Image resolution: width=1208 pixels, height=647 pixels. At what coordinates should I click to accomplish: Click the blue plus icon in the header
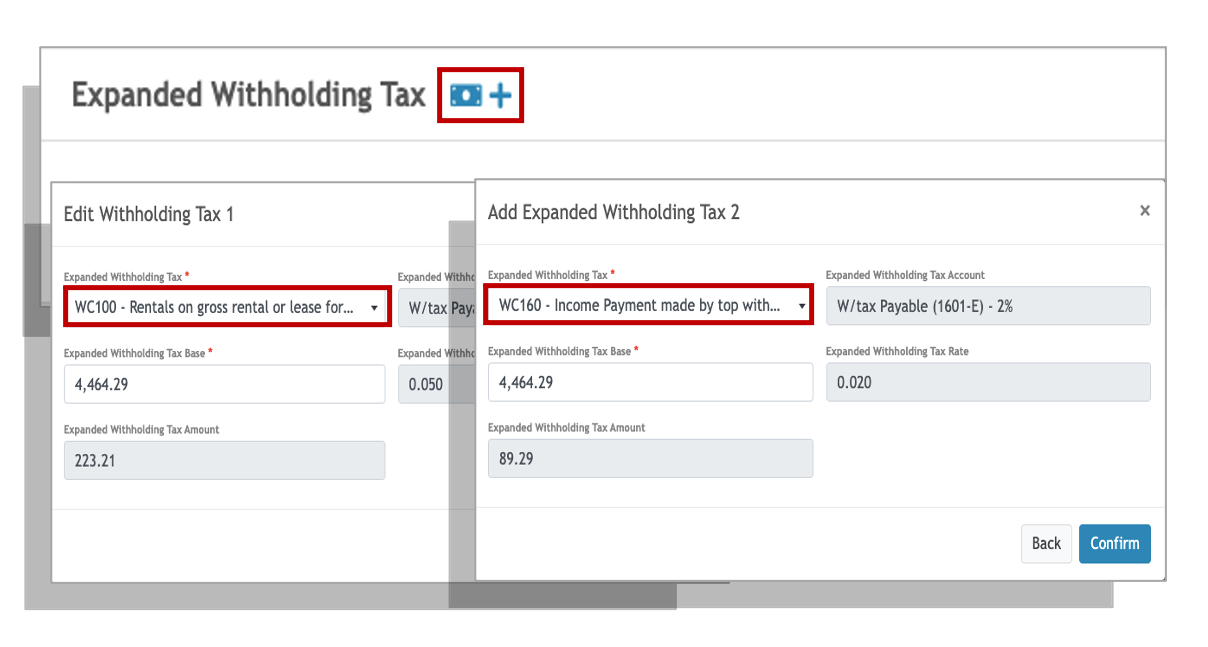[x=500, y=95]
